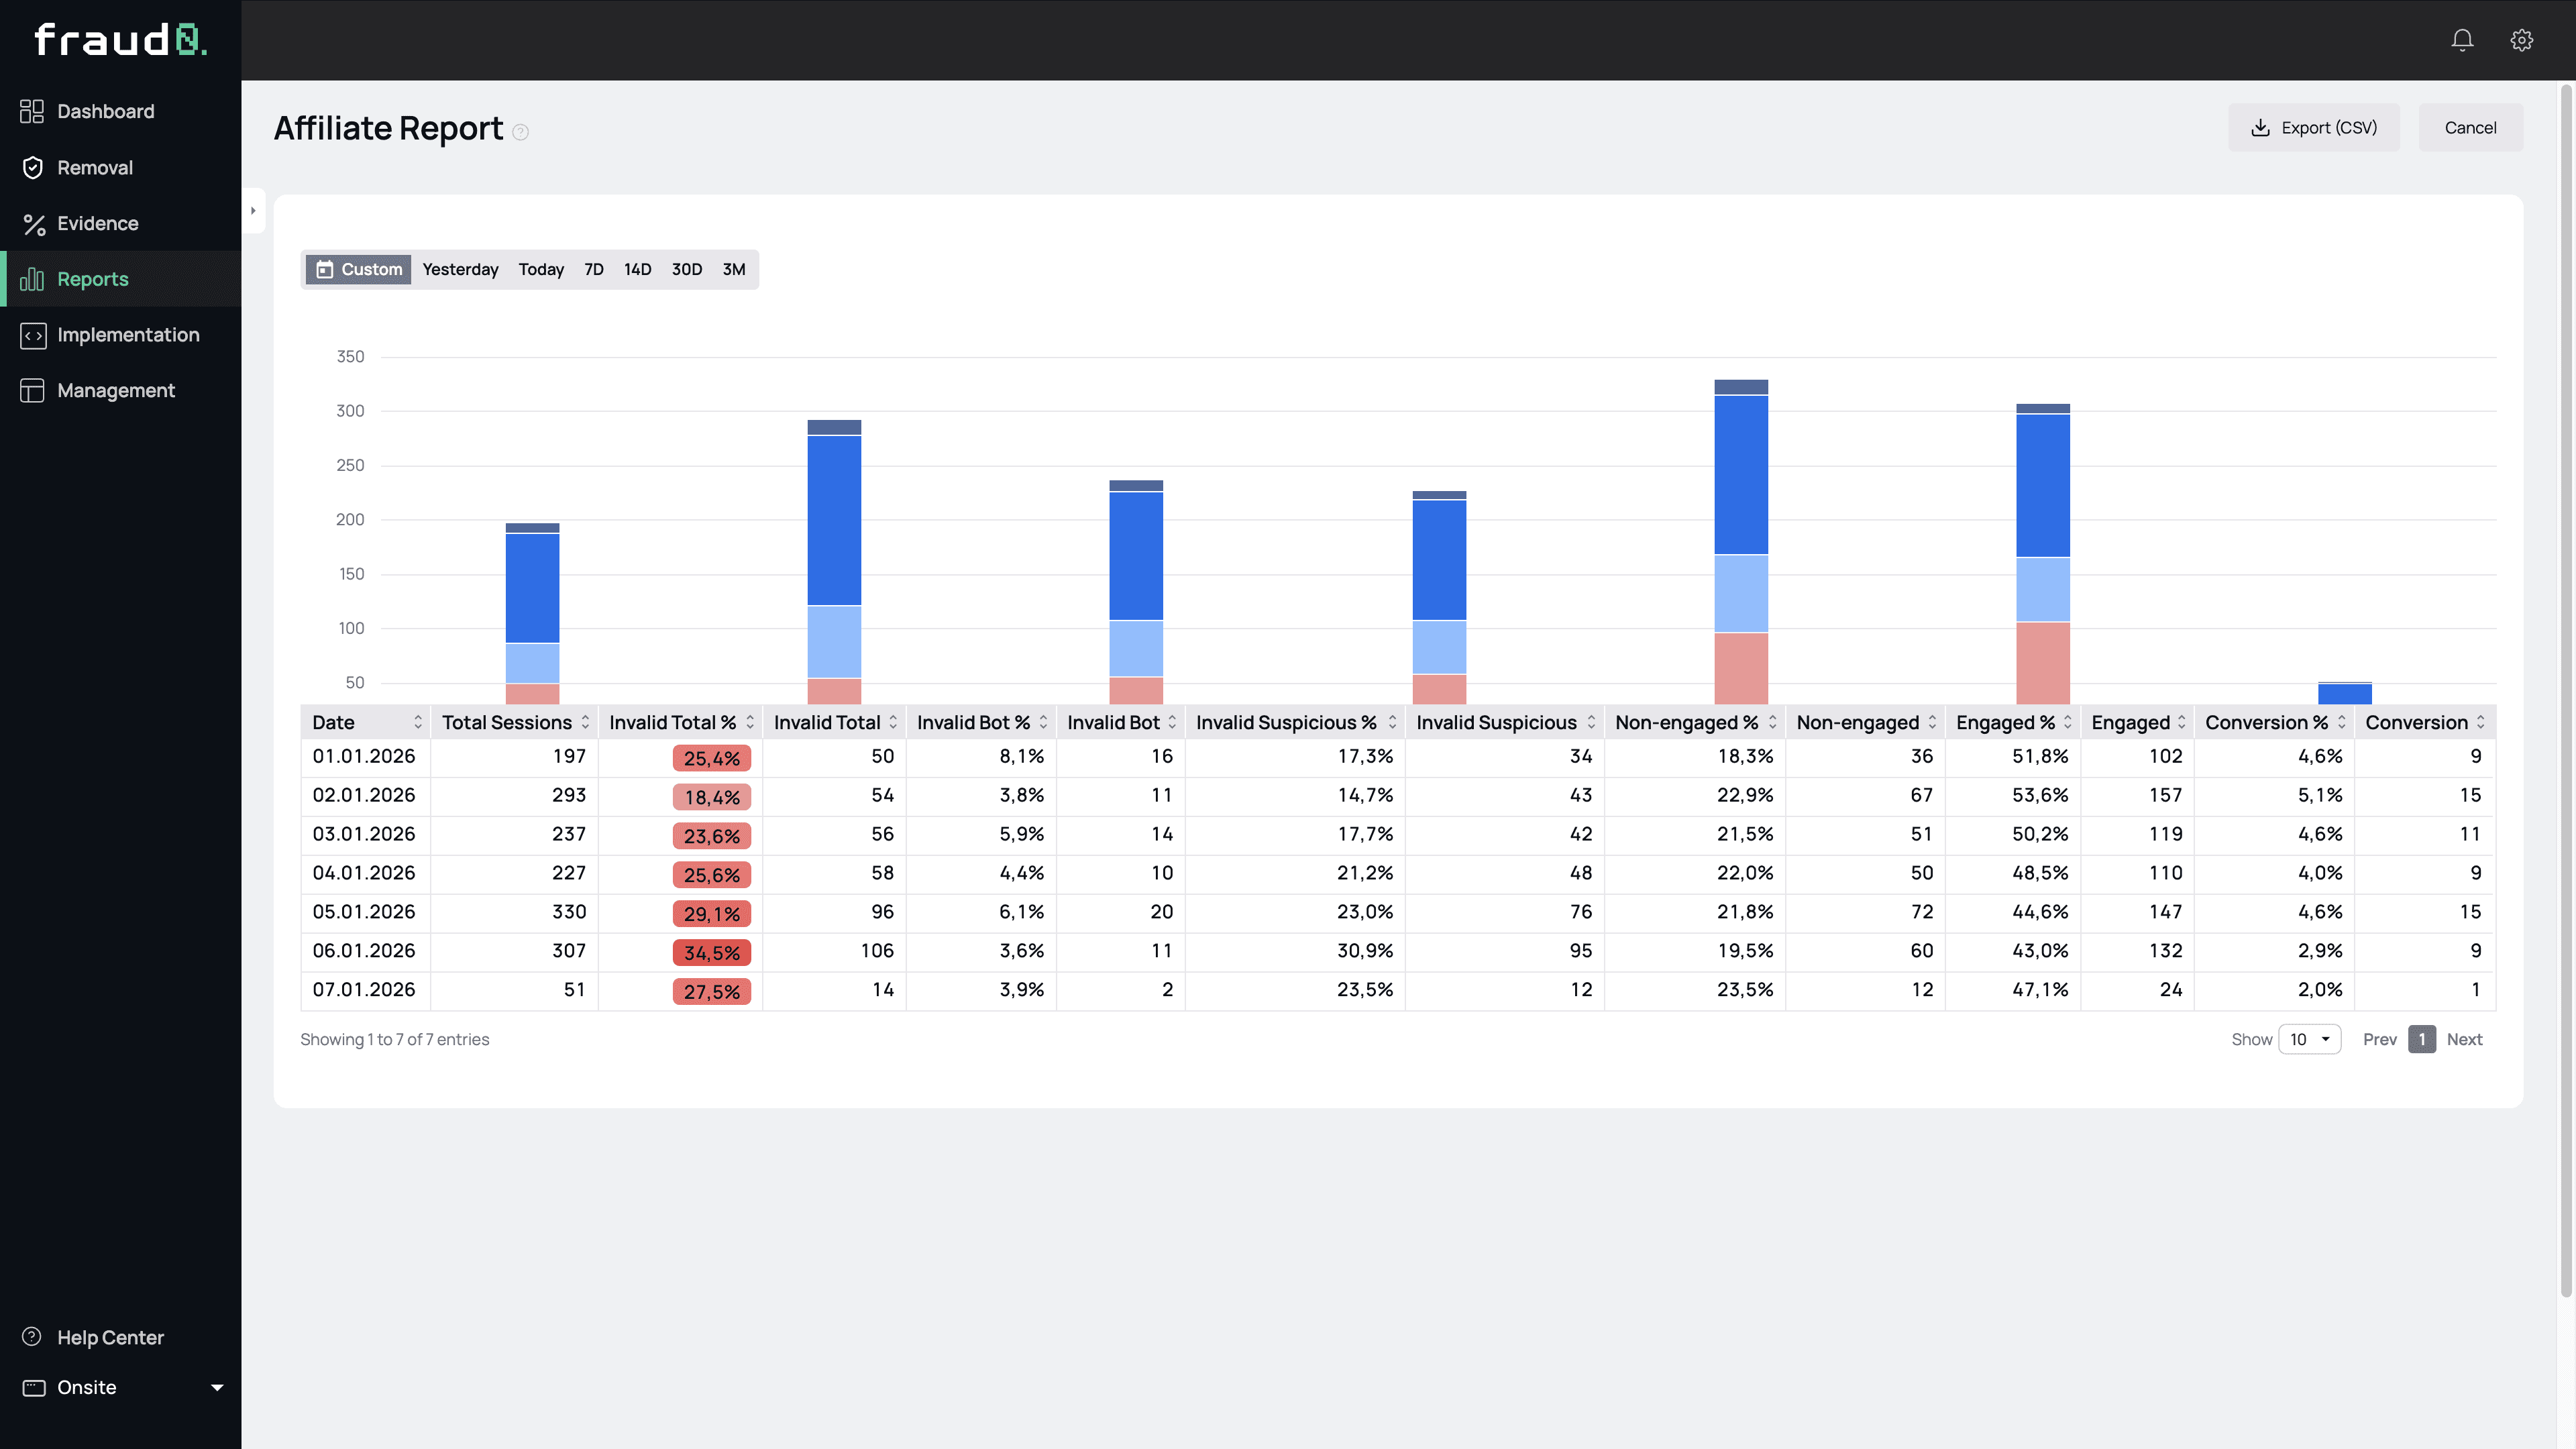Collapse the left panel with the arrow chevron

[253, 210]
